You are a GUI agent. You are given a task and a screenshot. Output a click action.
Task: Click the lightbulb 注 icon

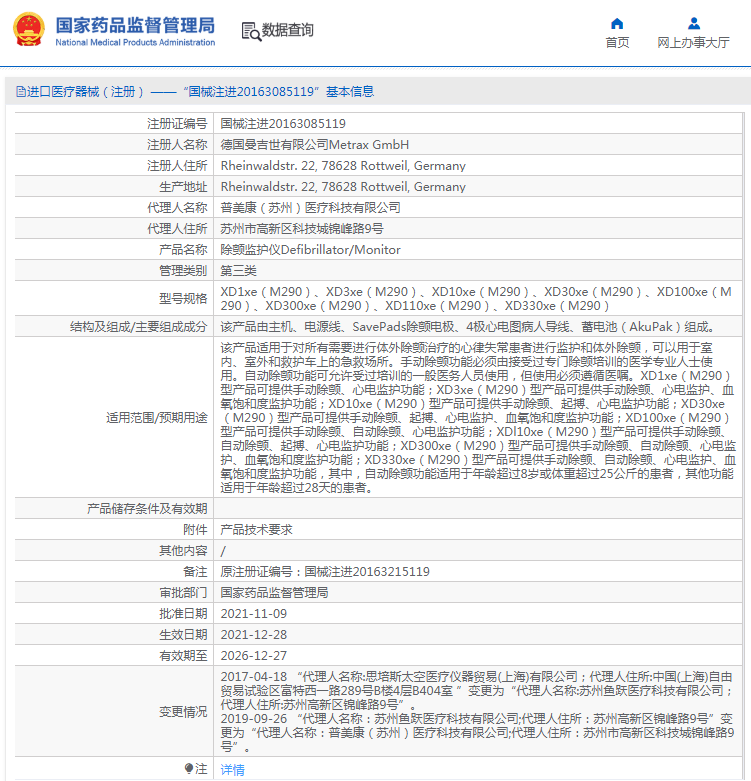[189, 768]
